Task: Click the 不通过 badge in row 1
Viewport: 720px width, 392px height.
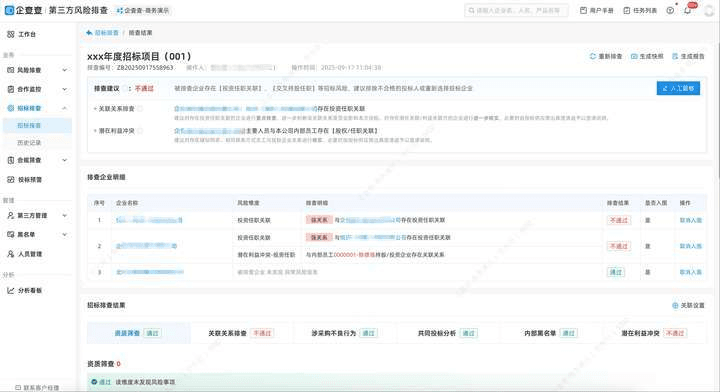Action: (619, 220)
